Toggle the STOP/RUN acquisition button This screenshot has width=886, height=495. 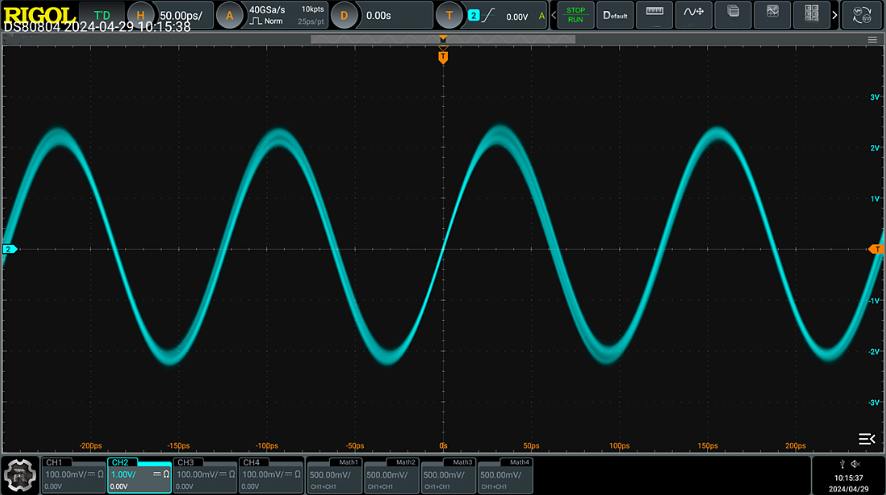point(575,15)
